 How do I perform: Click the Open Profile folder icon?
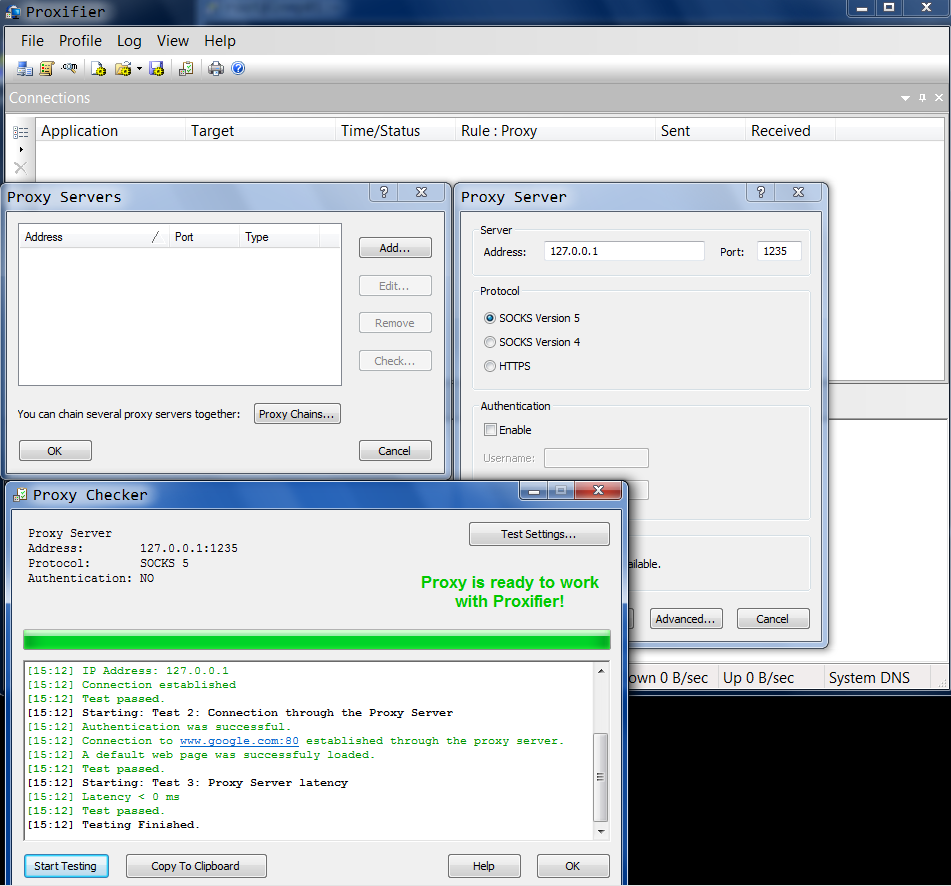point(123,69)
